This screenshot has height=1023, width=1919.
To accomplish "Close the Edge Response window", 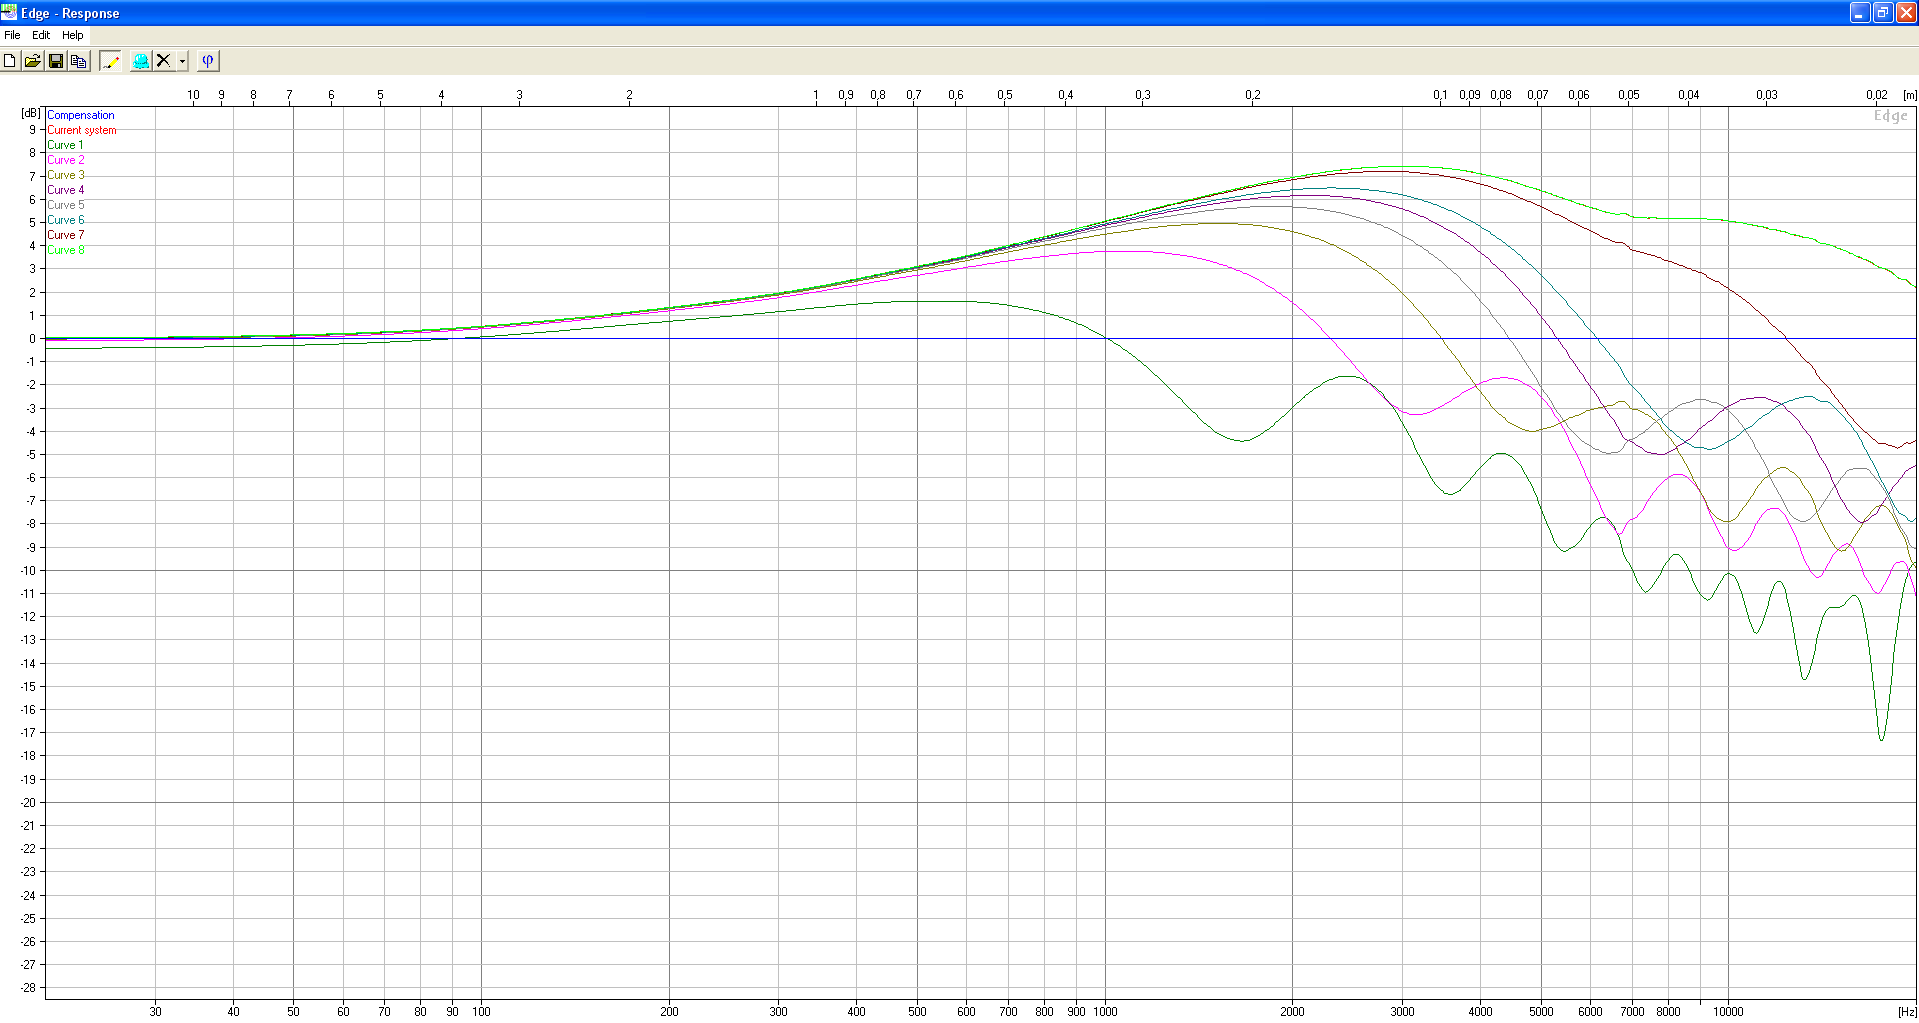I will point(1906,13).
